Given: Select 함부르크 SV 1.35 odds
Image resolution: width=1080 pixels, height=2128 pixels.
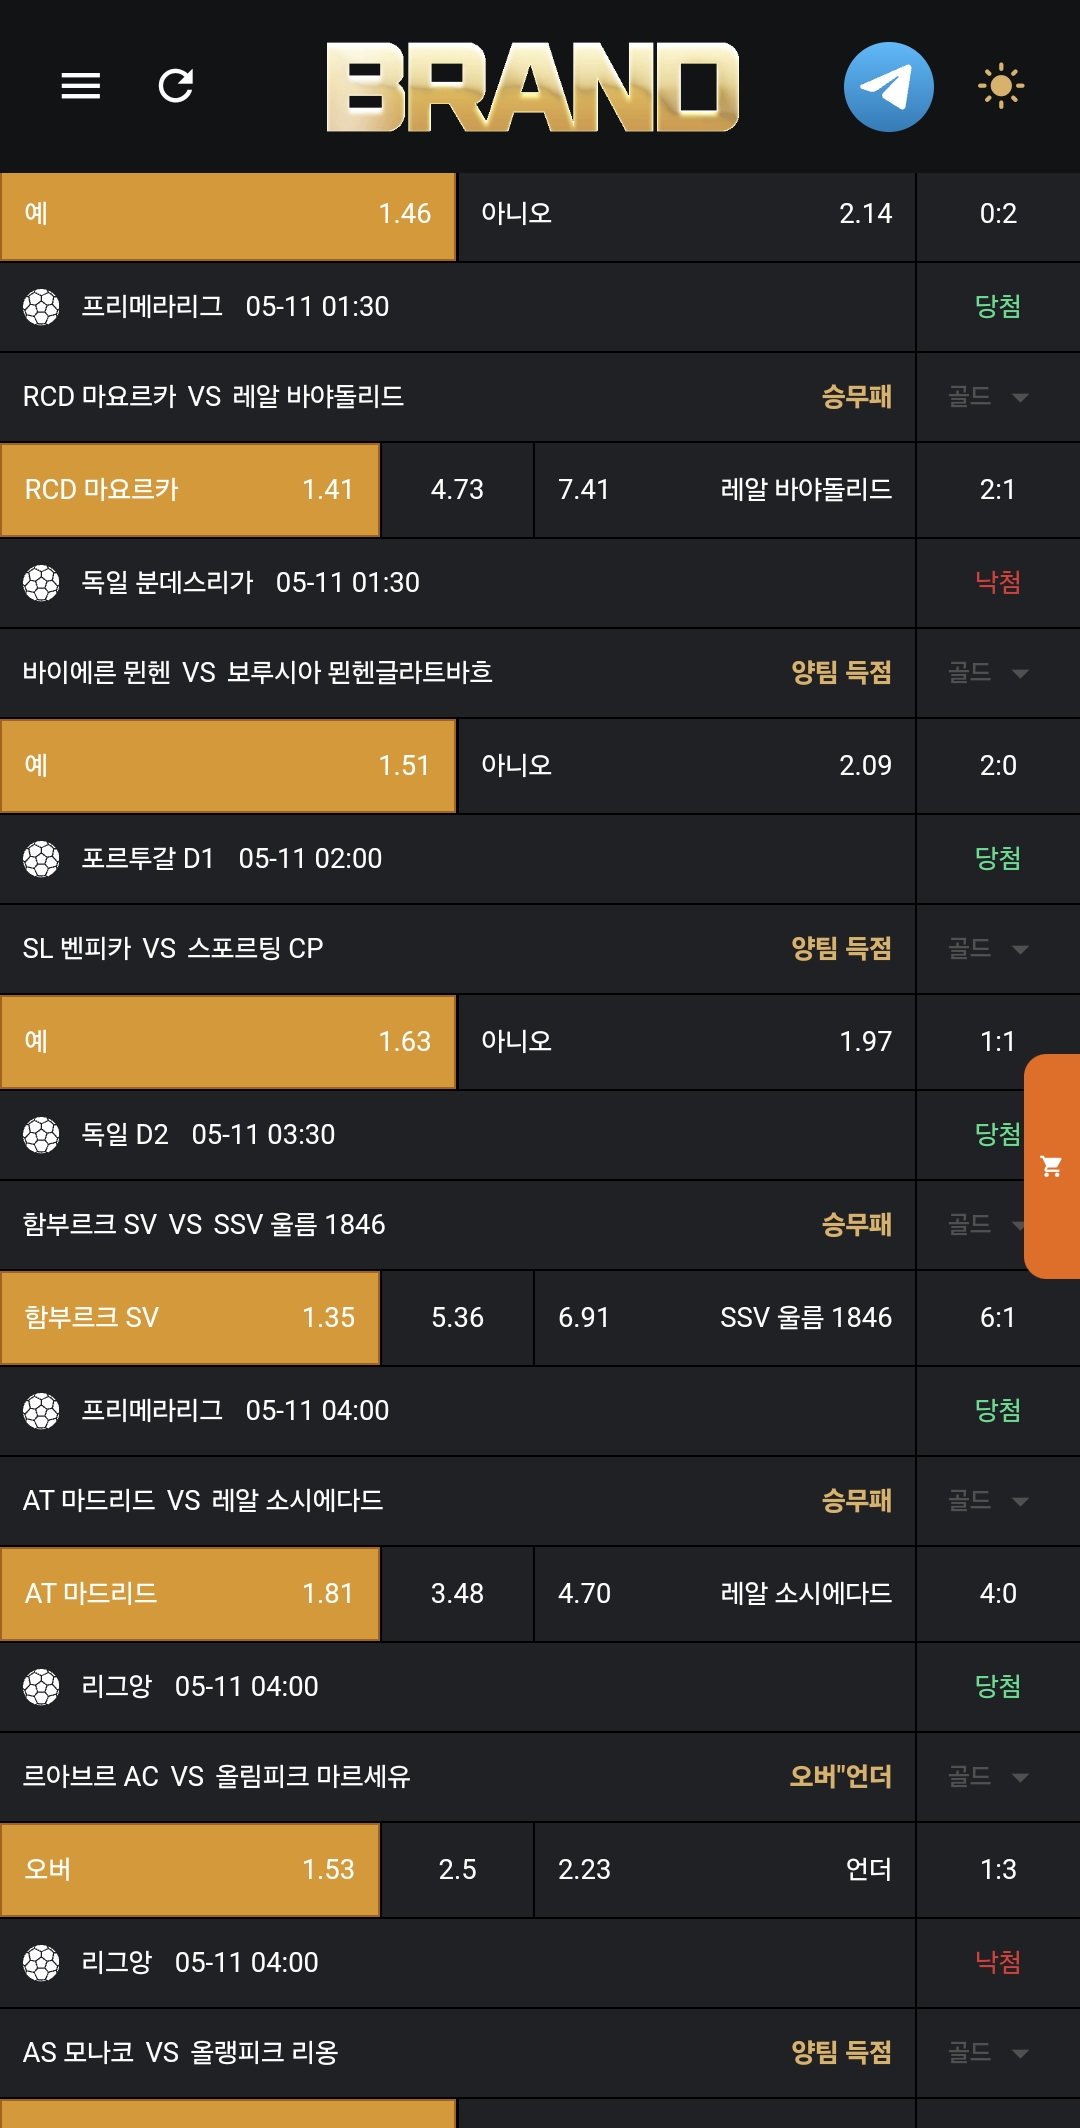Looking at the screenshot, I should (190, 1318).
